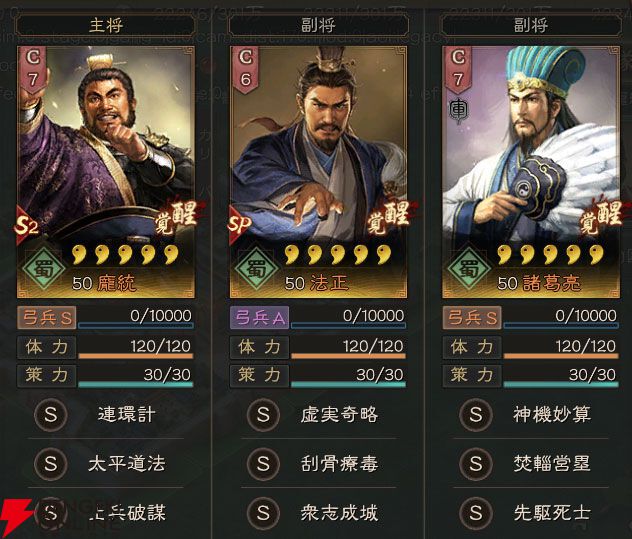Click the S2 badge on 龐統's portrait
The width and height of the screenshot is (632, 539).
[x=26, y=225]
